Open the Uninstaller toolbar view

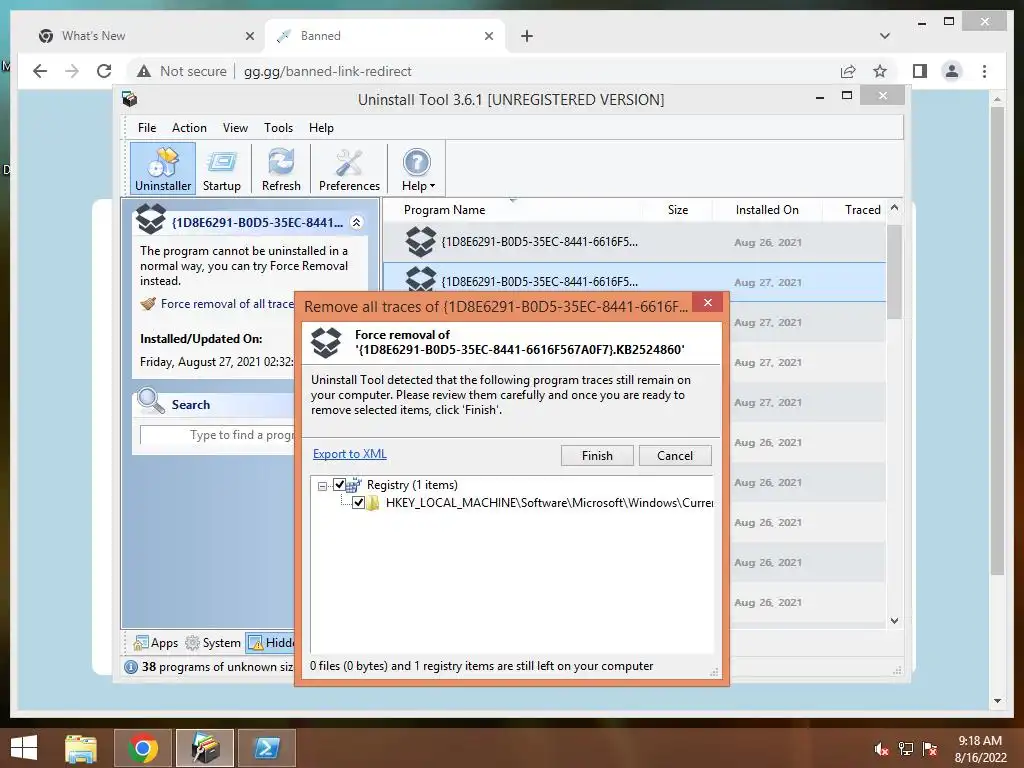[x=163, y=169]
